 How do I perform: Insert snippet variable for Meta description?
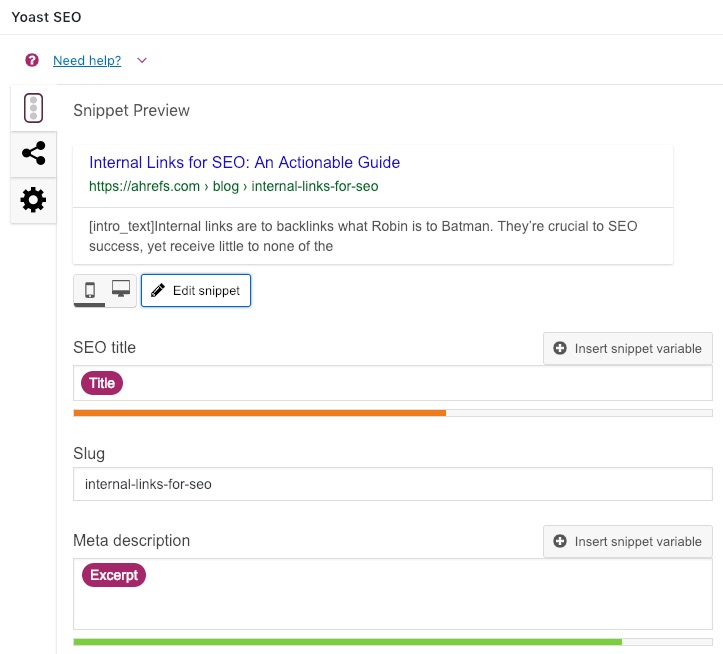pyautogui.click(x=628, y=541)
